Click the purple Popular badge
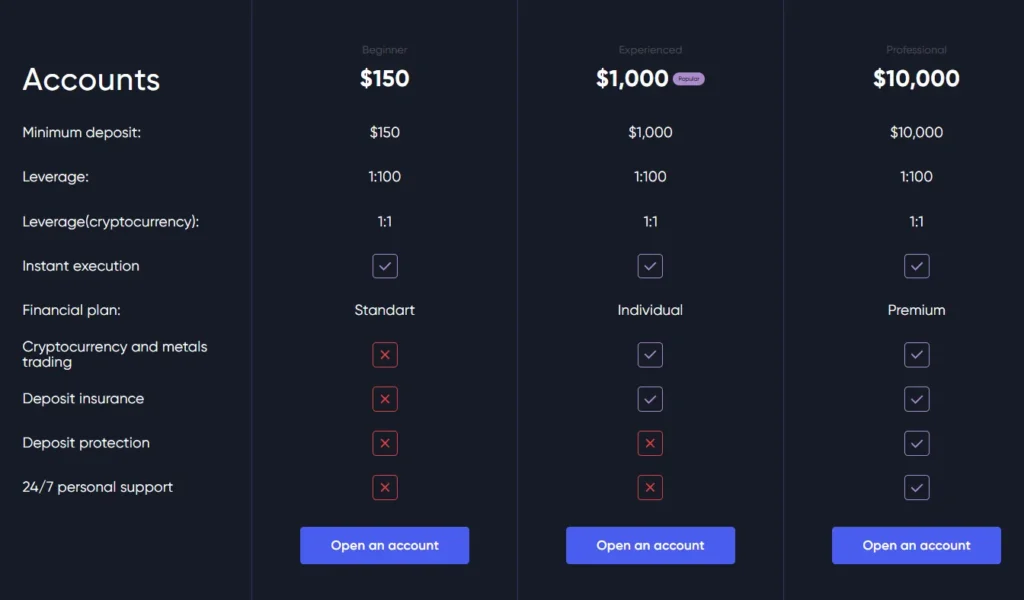1024x600 pixels. click(x=688, y=79)
